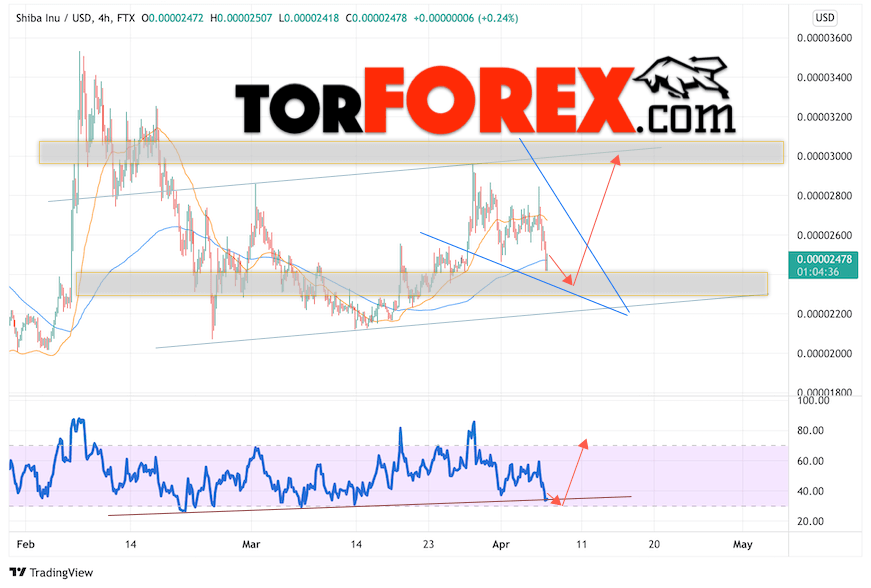Click the May date label on time axis
This screenshot has height=588, width=871.
click(x=743, y=544)
